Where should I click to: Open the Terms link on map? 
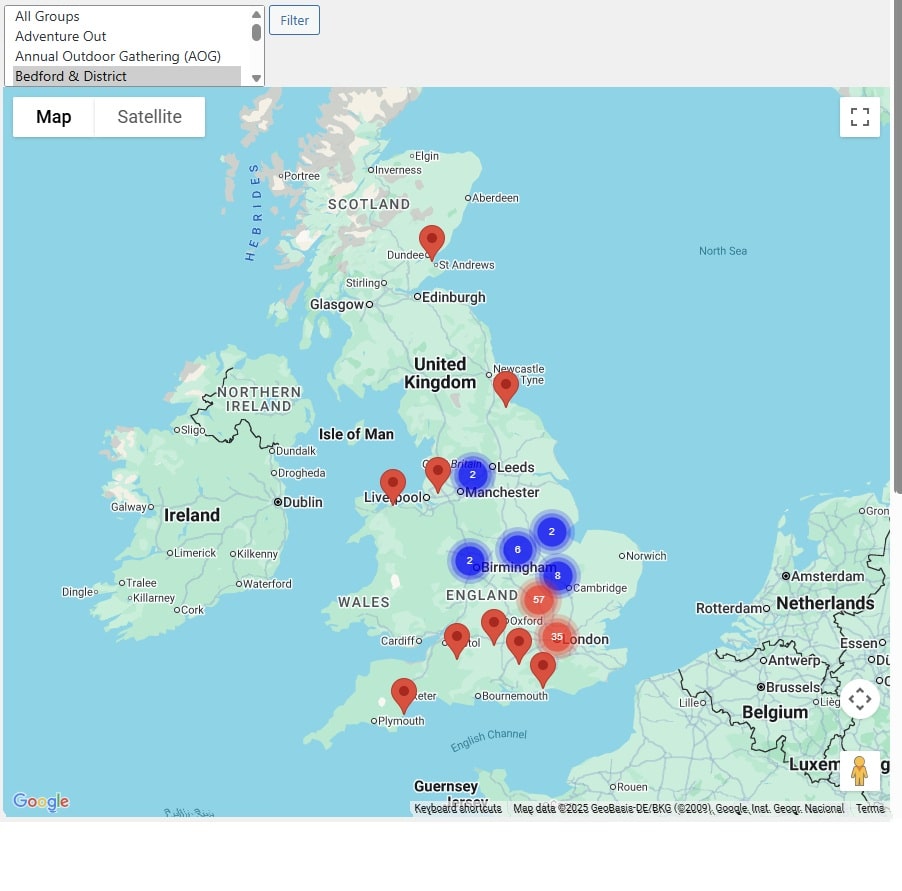tap(869, 808)
